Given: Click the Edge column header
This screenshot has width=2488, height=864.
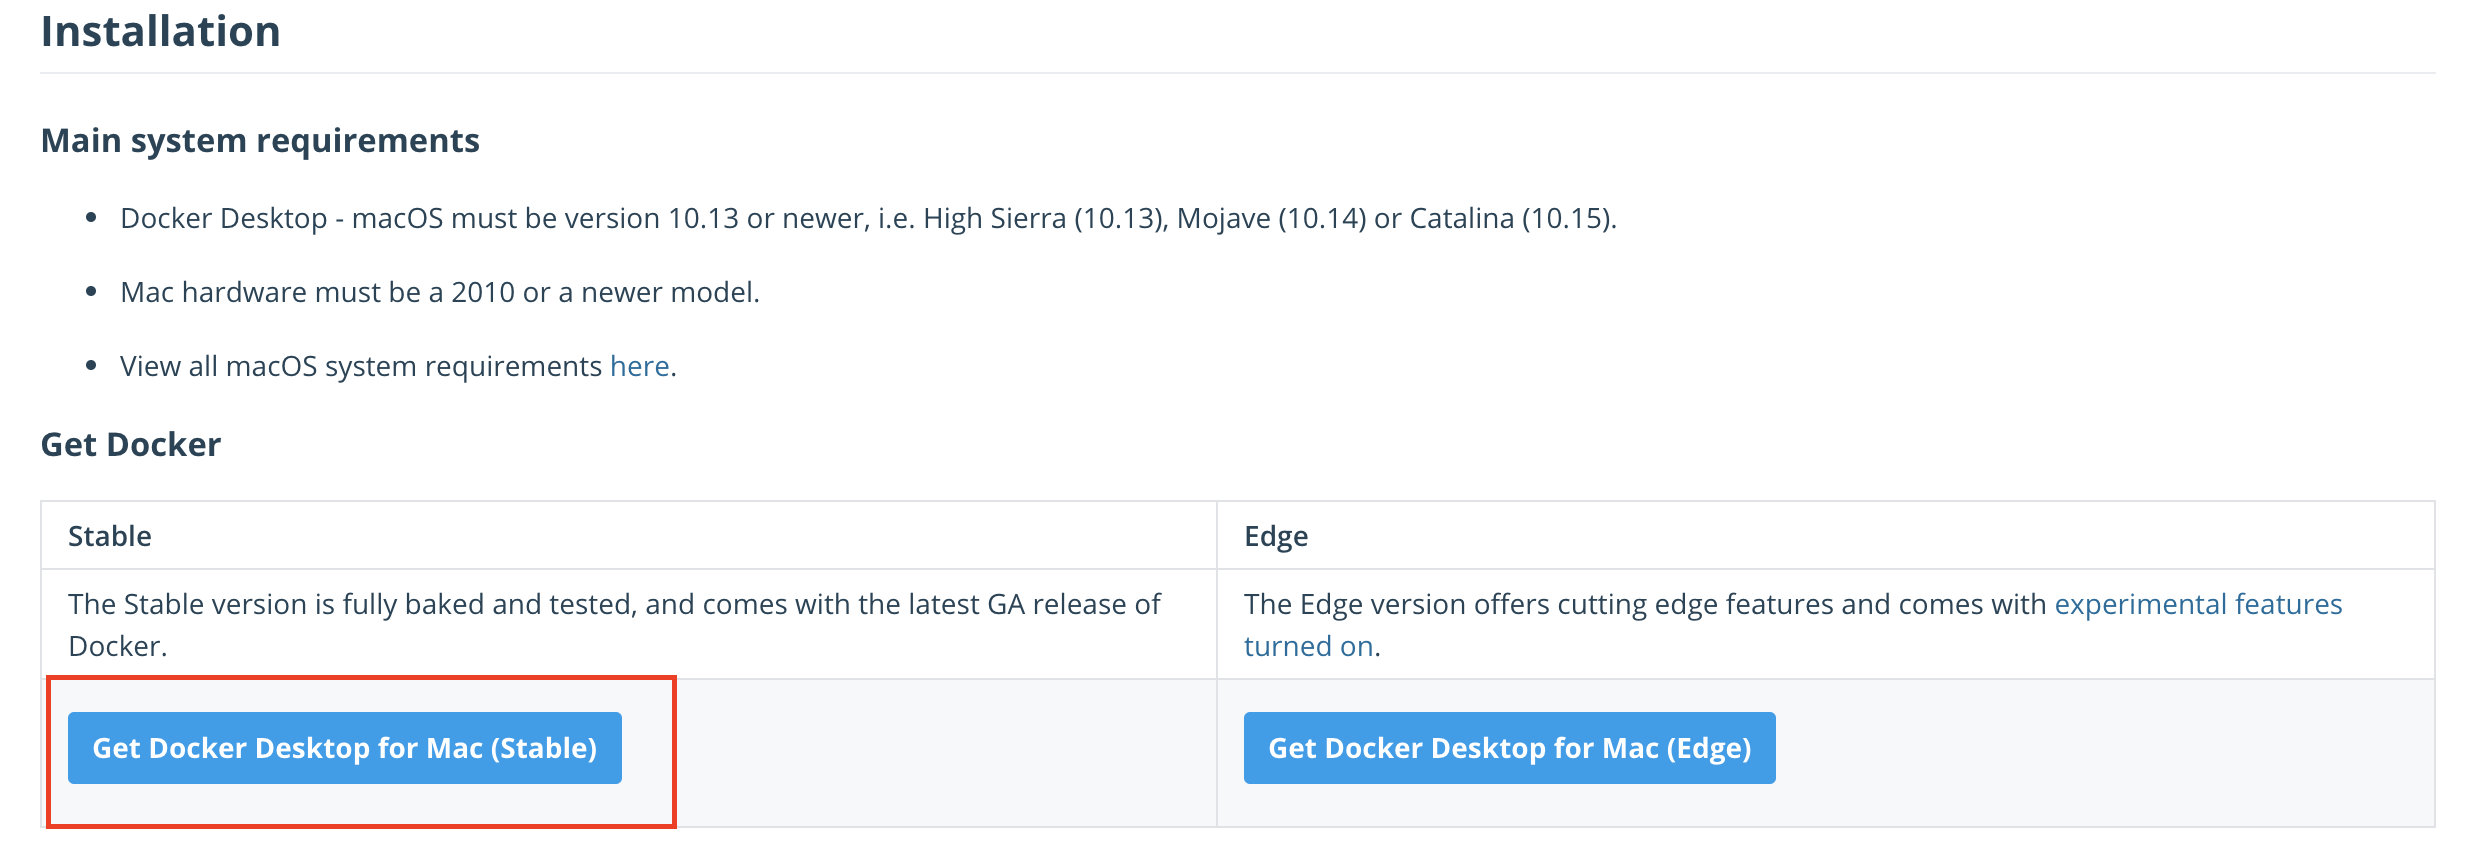Looking at the screenshot, I should pyautogui.click(x=1276, y=537).
